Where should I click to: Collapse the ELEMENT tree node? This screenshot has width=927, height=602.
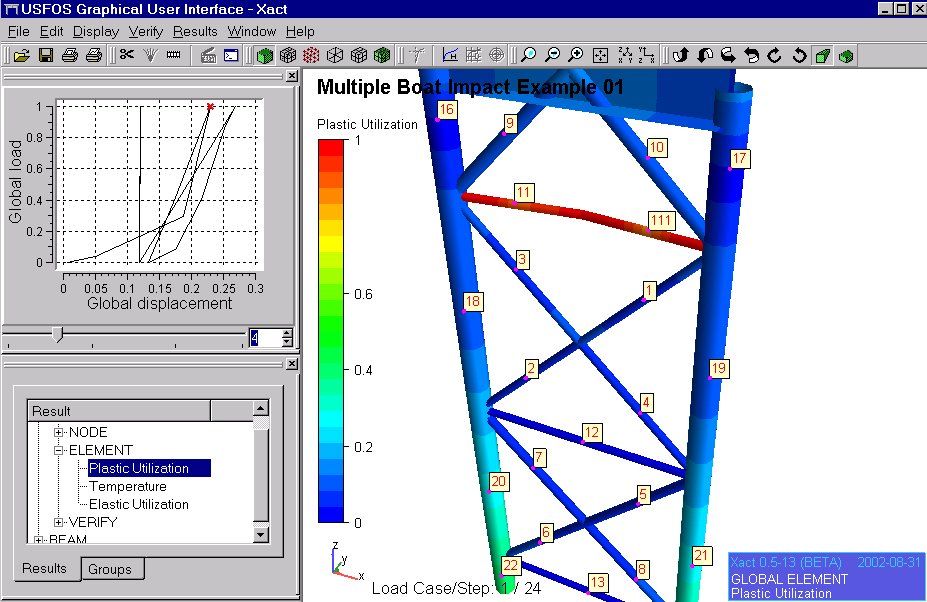tap(59, 450)
